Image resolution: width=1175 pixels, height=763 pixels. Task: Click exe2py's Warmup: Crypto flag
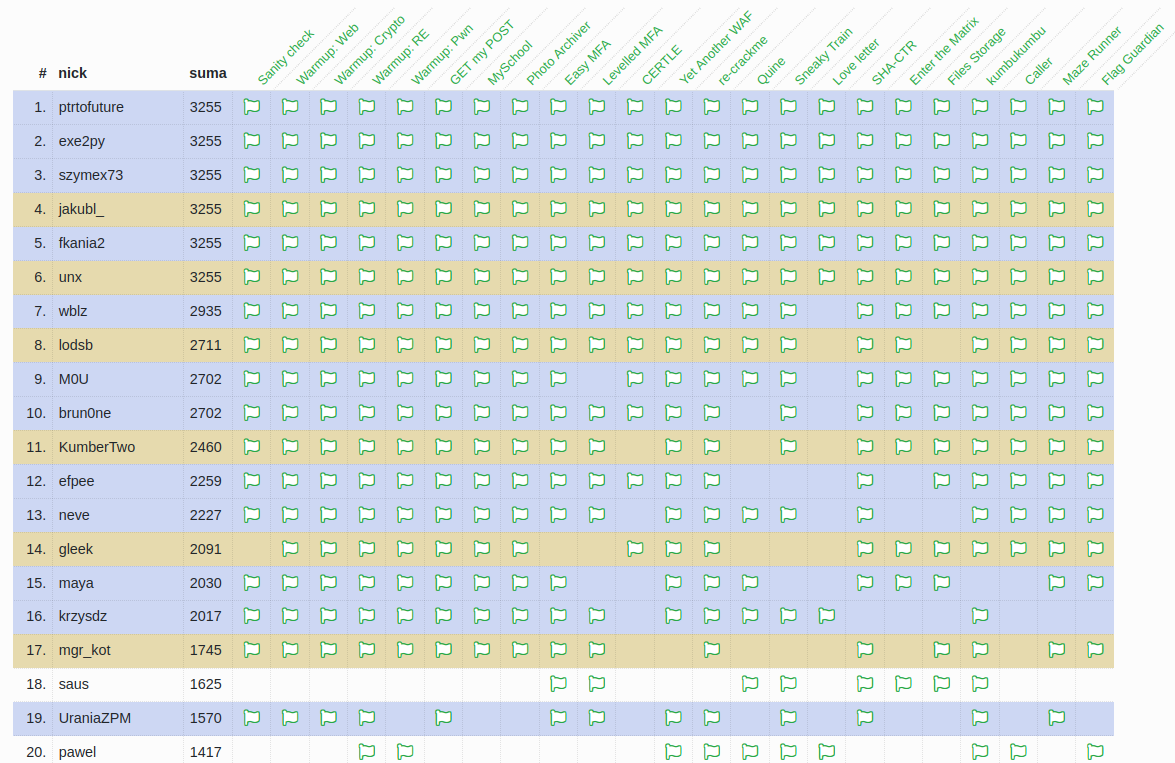click(328, 141)
